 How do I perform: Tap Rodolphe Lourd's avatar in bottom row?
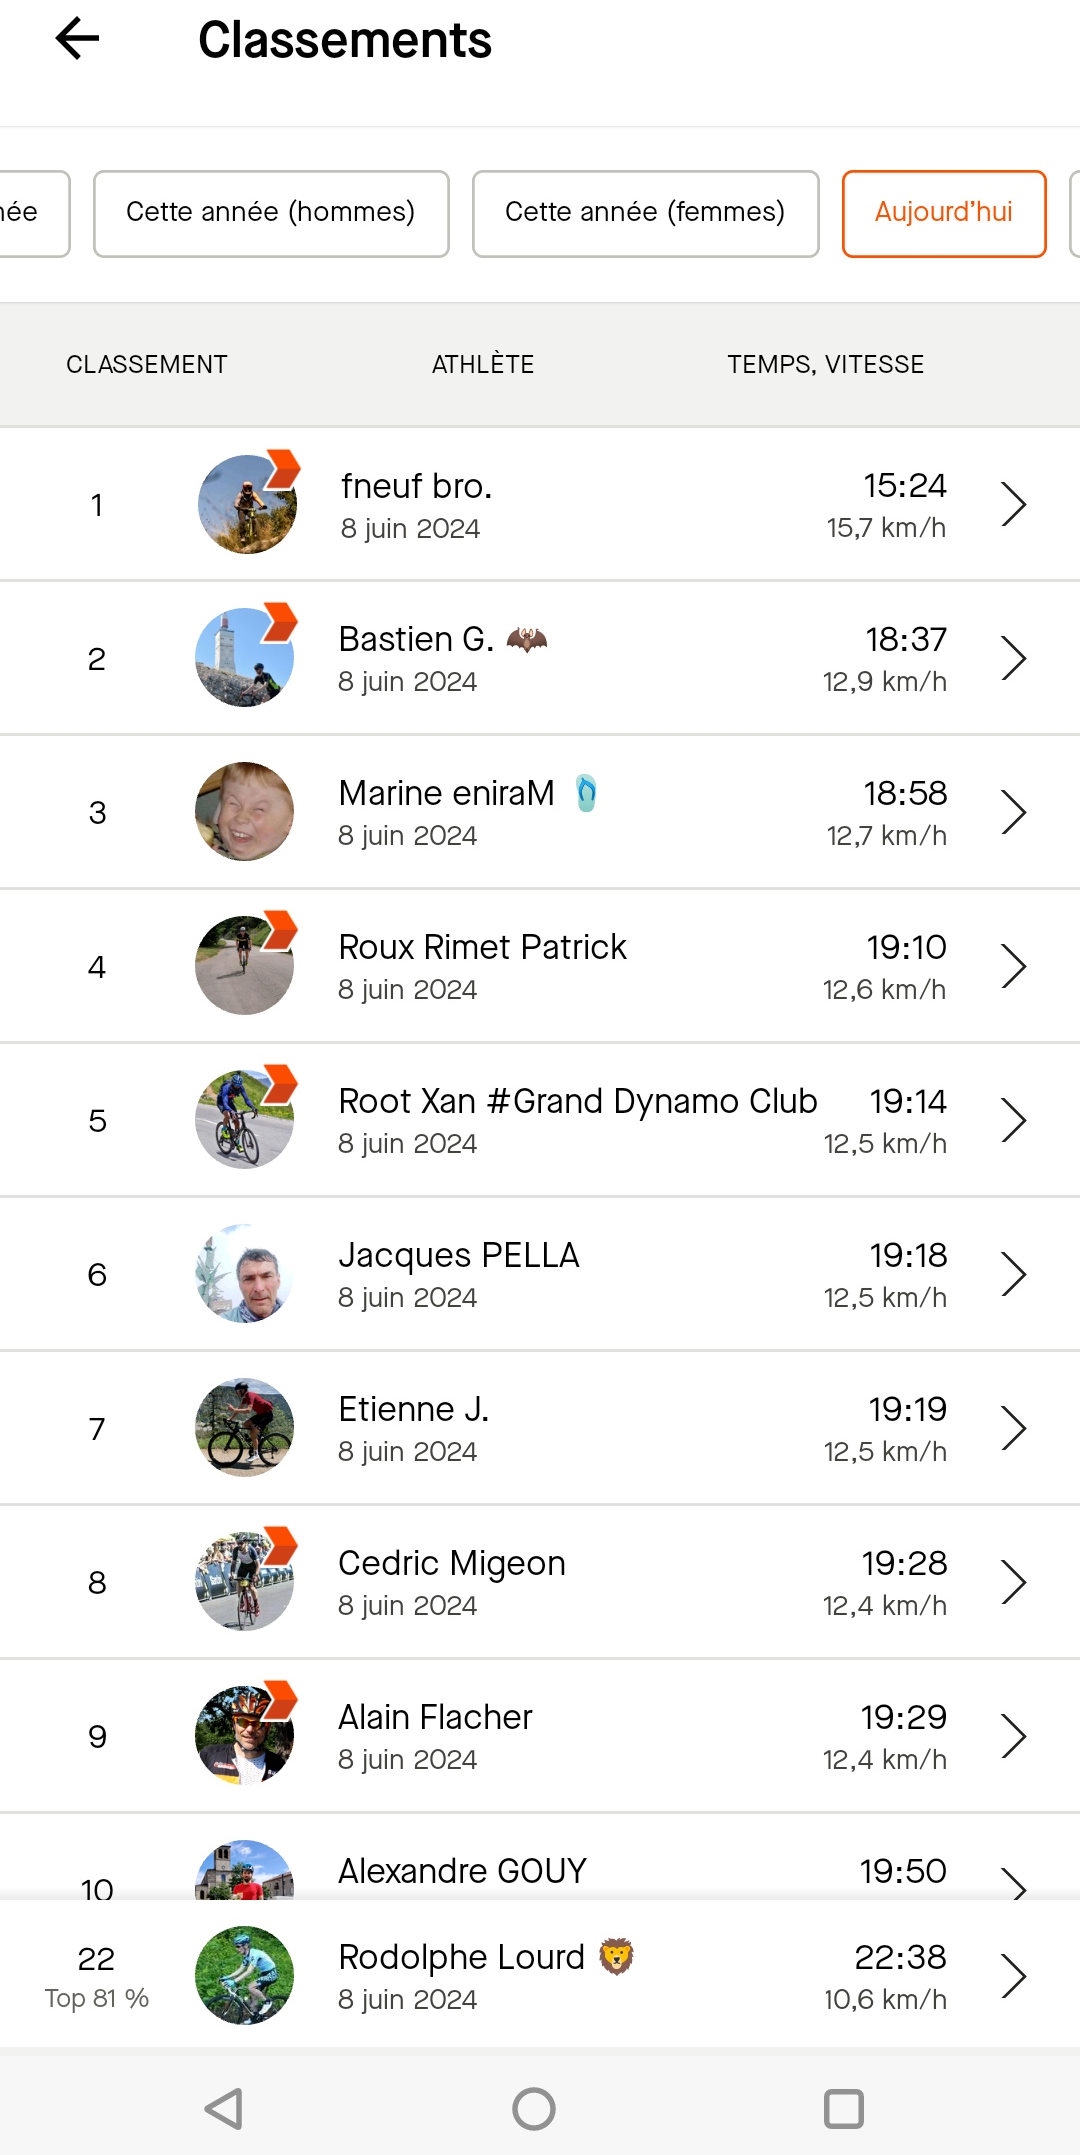[245, 1975]
